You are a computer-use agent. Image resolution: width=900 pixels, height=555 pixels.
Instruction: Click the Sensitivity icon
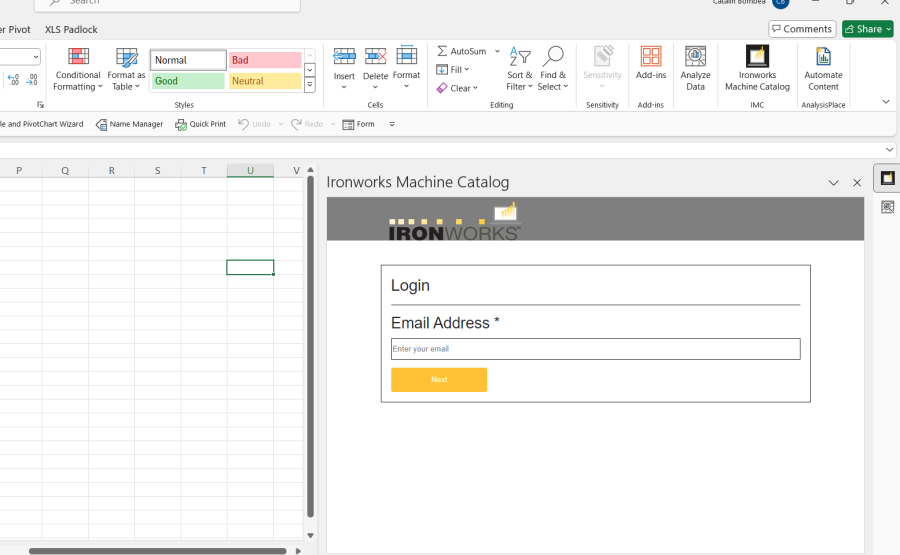point(603,56)
